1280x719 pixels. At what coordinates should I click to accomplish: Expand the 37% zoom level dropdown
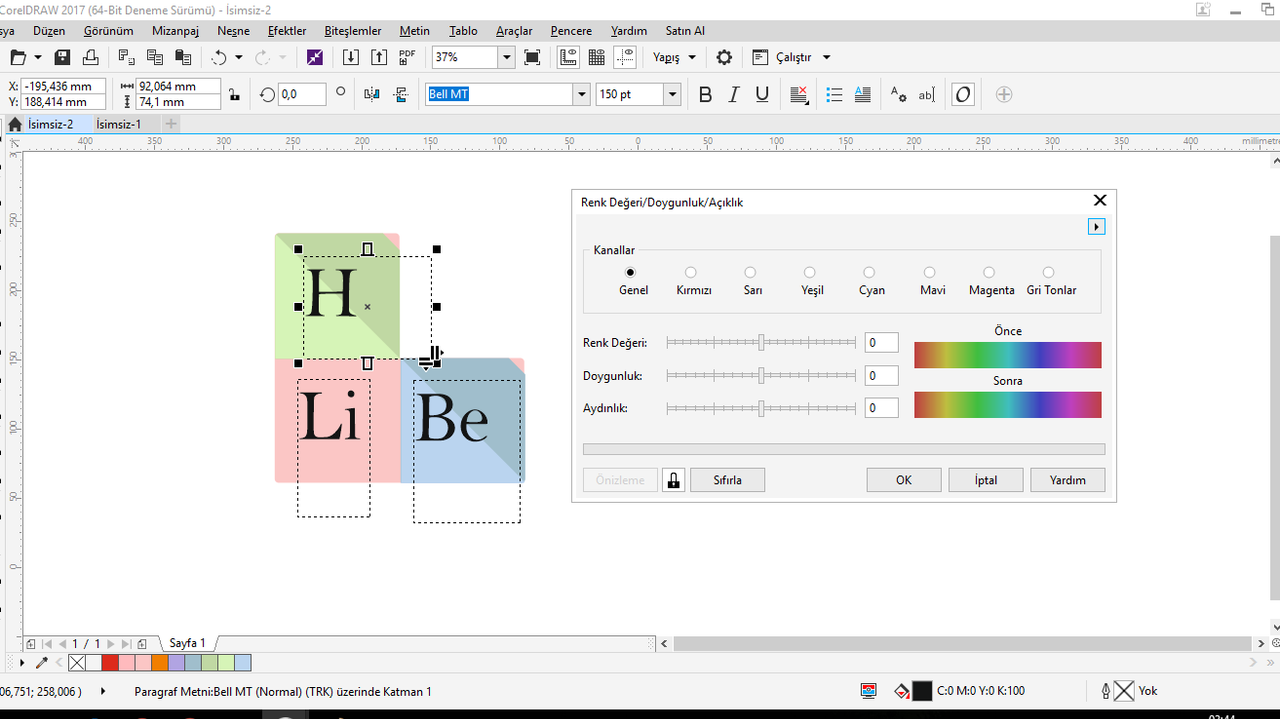(x=506, y=58)
